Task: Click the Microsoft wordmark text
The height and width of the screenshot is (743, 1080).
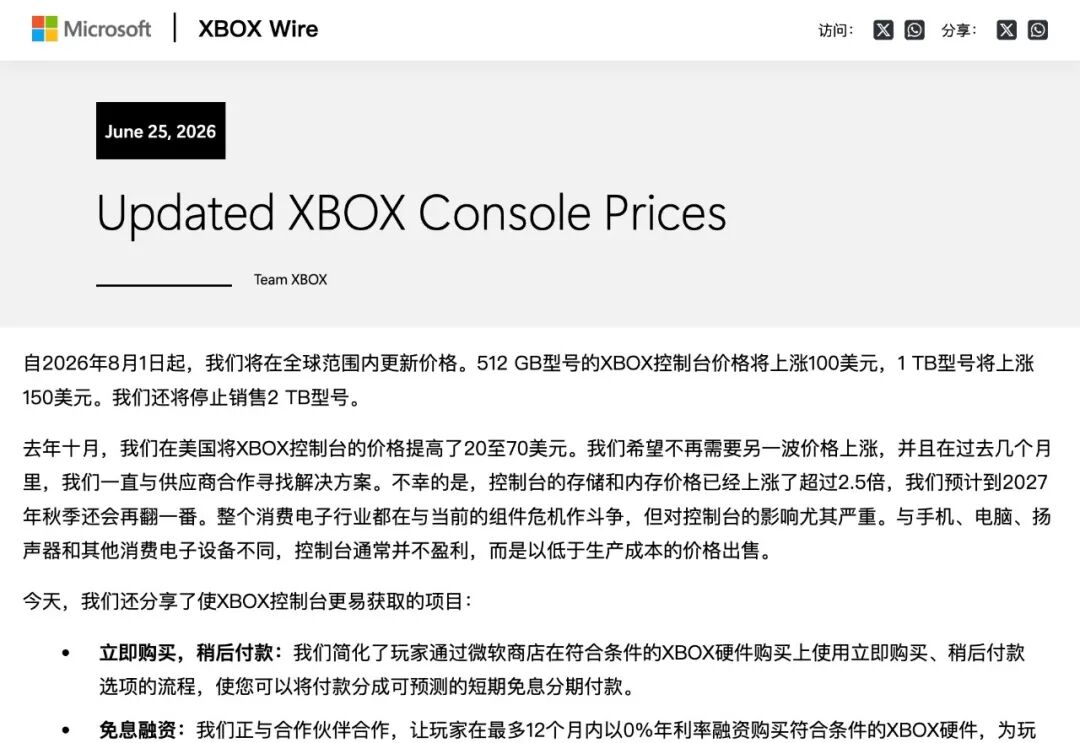Action: pyautogui.click(x=107, y=29)
